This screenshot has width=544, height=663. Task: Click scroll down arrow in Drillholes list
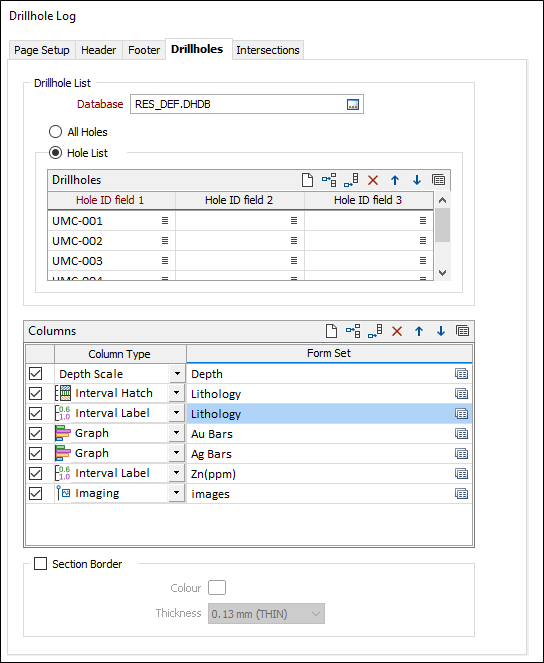click(442, 273)
